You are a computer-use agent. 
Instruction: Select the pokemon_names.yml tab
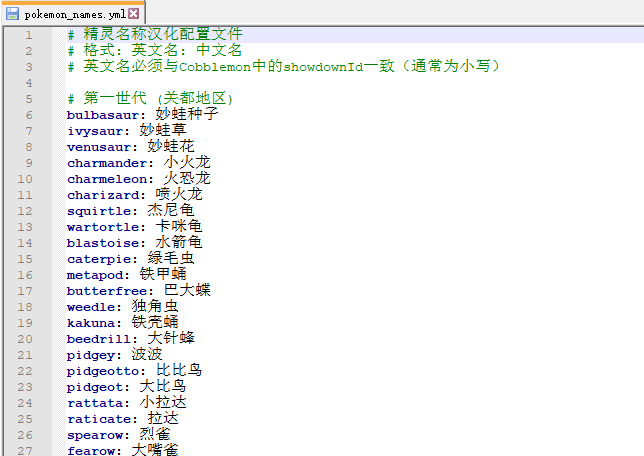point(74,14)
